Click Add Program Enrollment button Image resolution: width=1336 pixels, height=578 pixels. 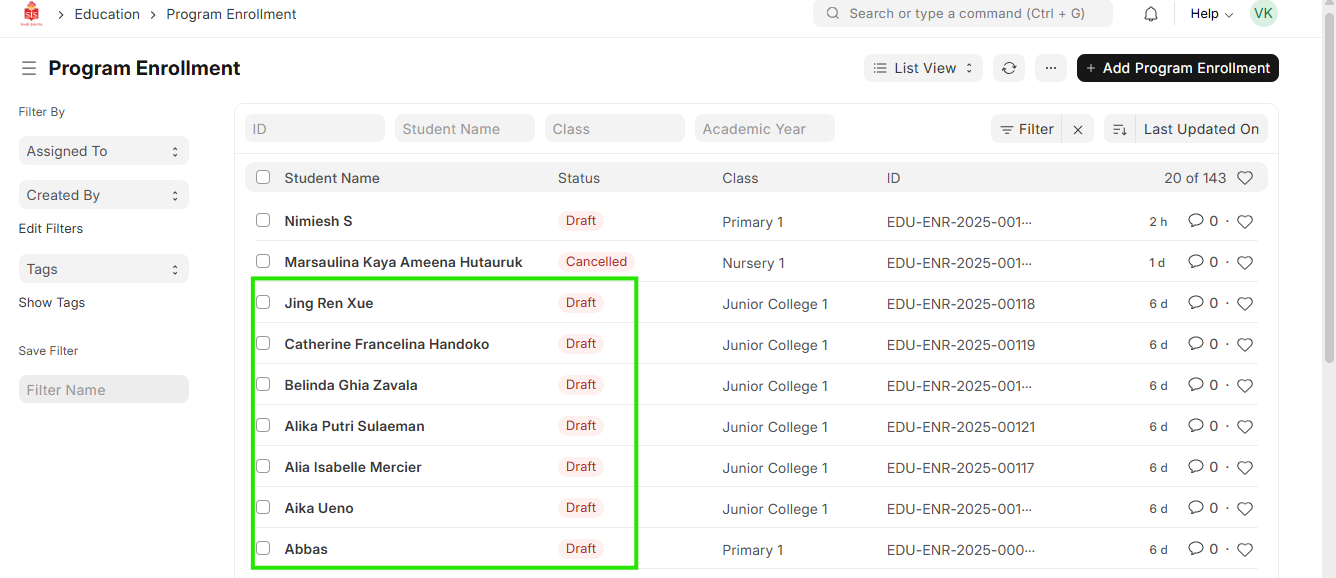(1177, 68)
